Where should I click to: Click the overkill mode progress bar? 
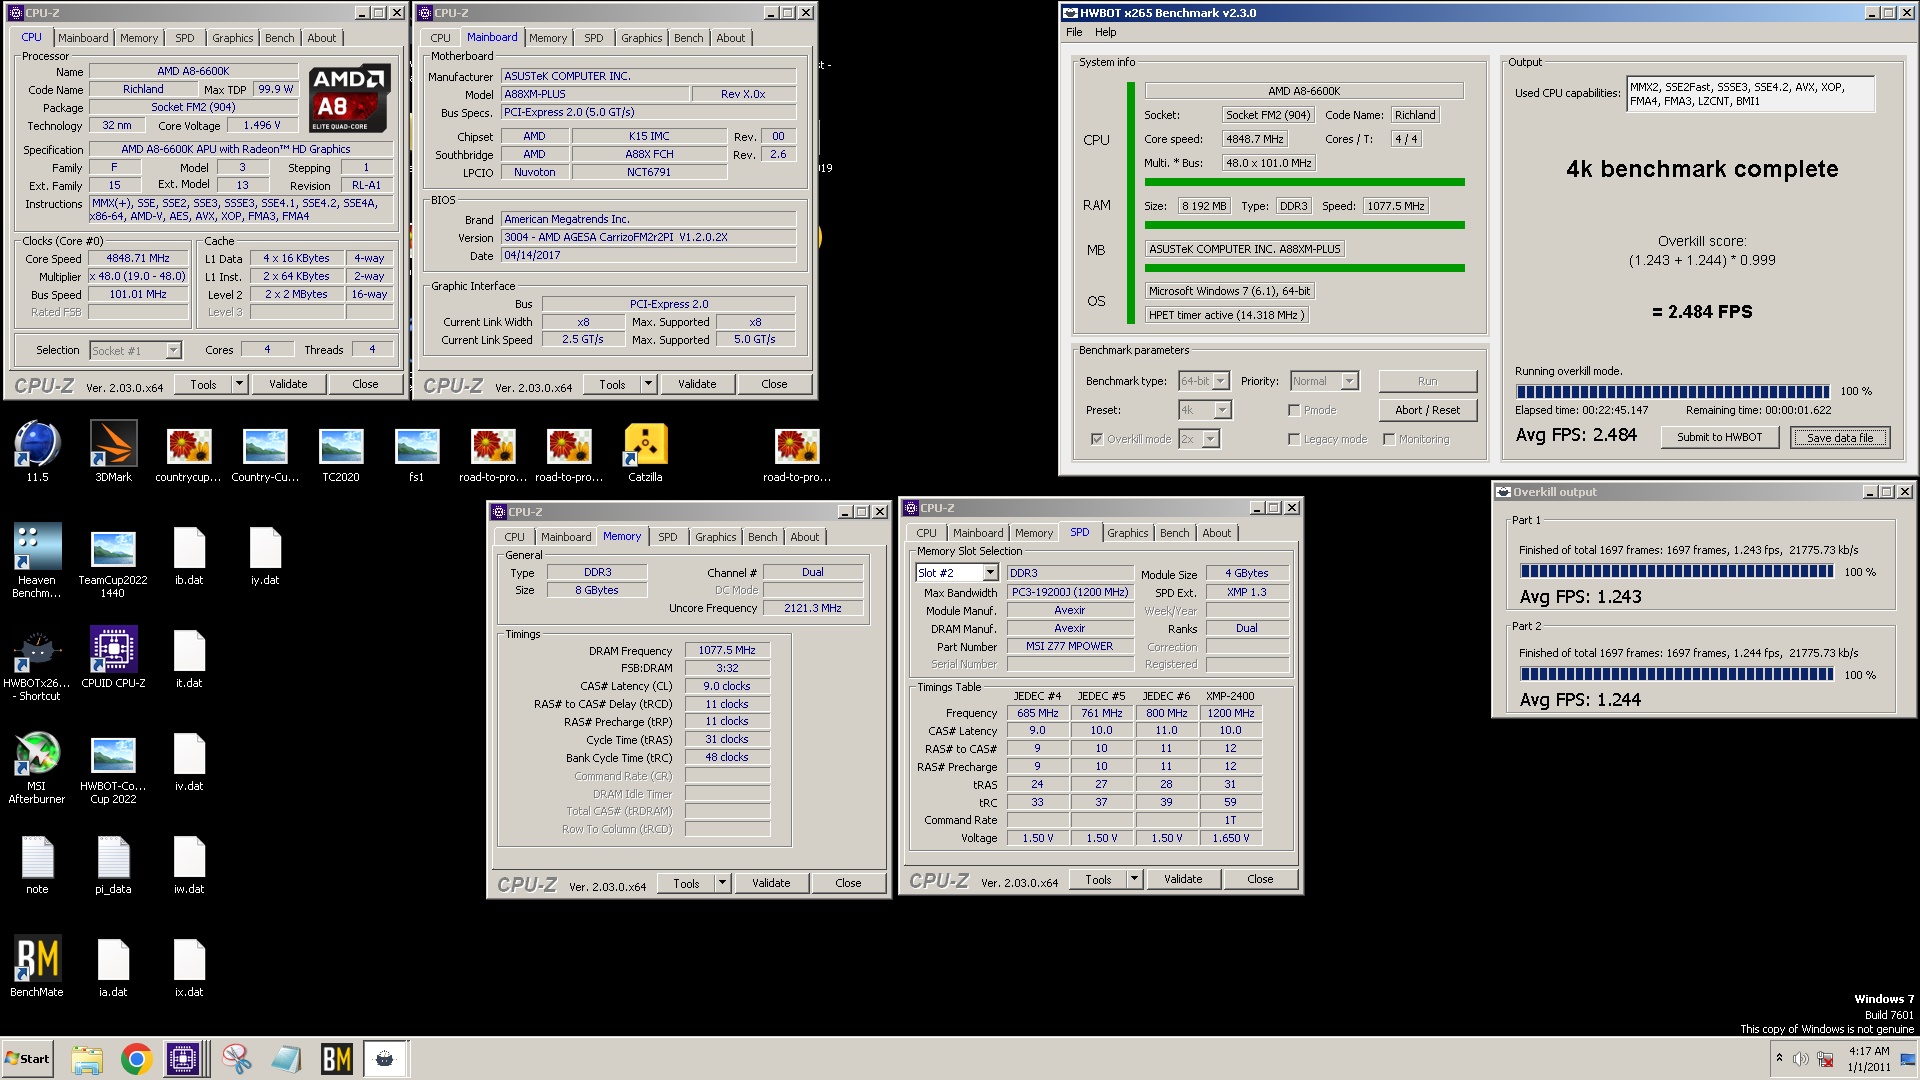tap(1672, 392)
